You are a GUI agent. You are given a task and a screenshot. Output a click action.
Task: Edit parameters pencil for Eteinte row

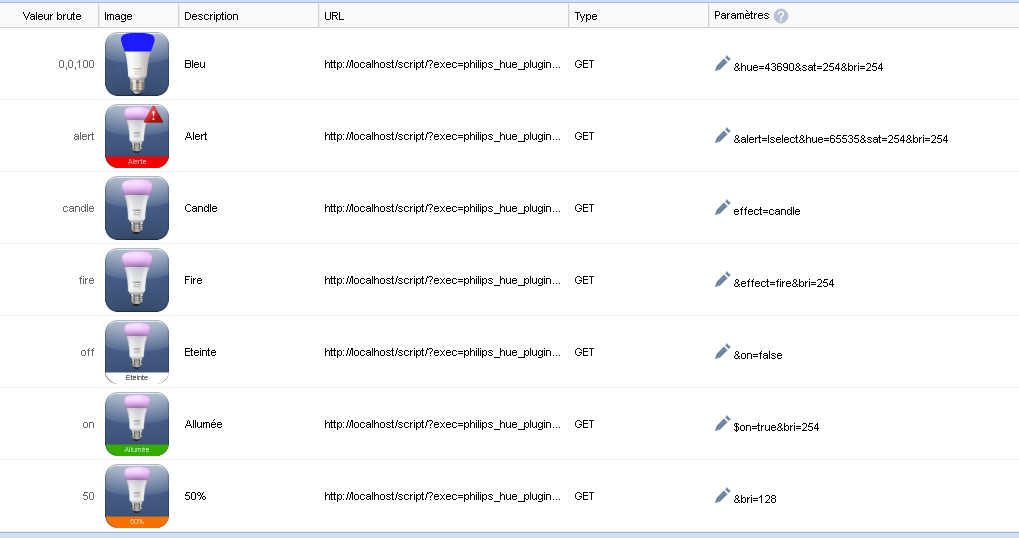click(722, 352)
